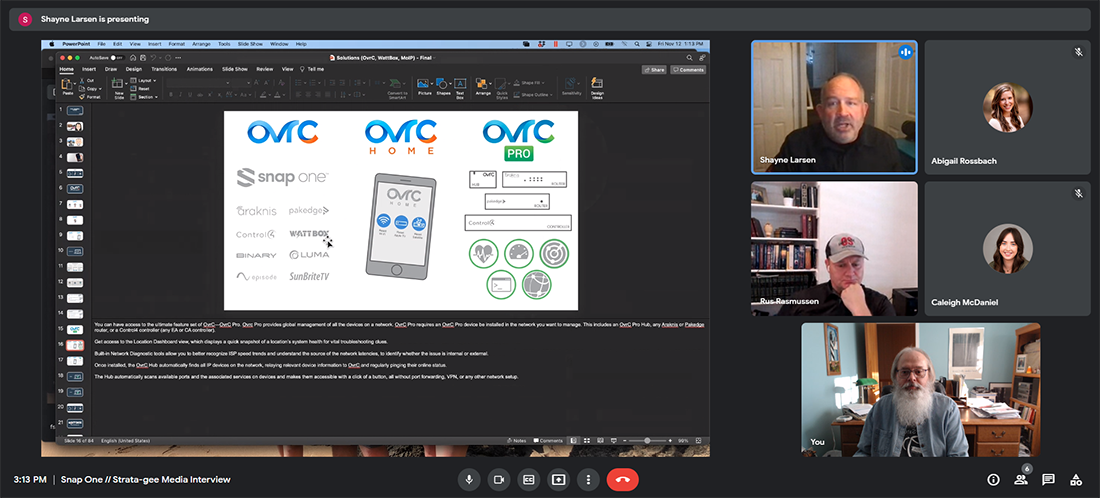This screenshot has height=498, width=1100.
Task: Open Design Ideas in the ribbon
Action: tap(597, 87)
